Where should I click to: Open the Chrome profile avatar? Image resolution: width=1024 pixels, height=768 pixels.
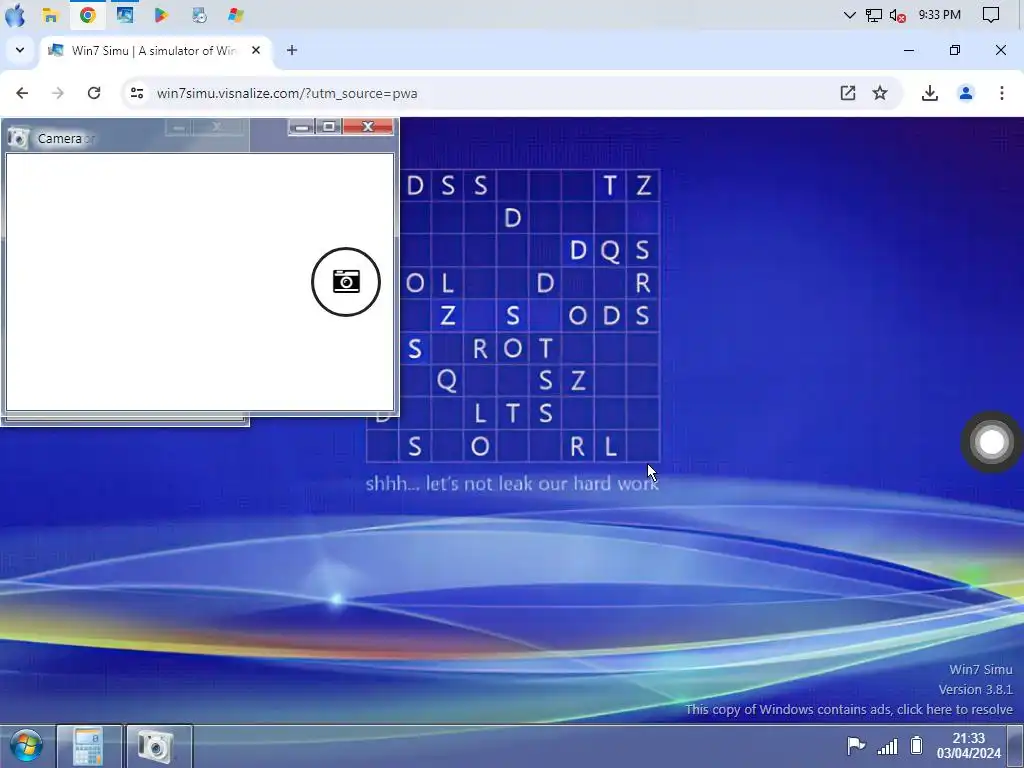(x=966, y=93)
